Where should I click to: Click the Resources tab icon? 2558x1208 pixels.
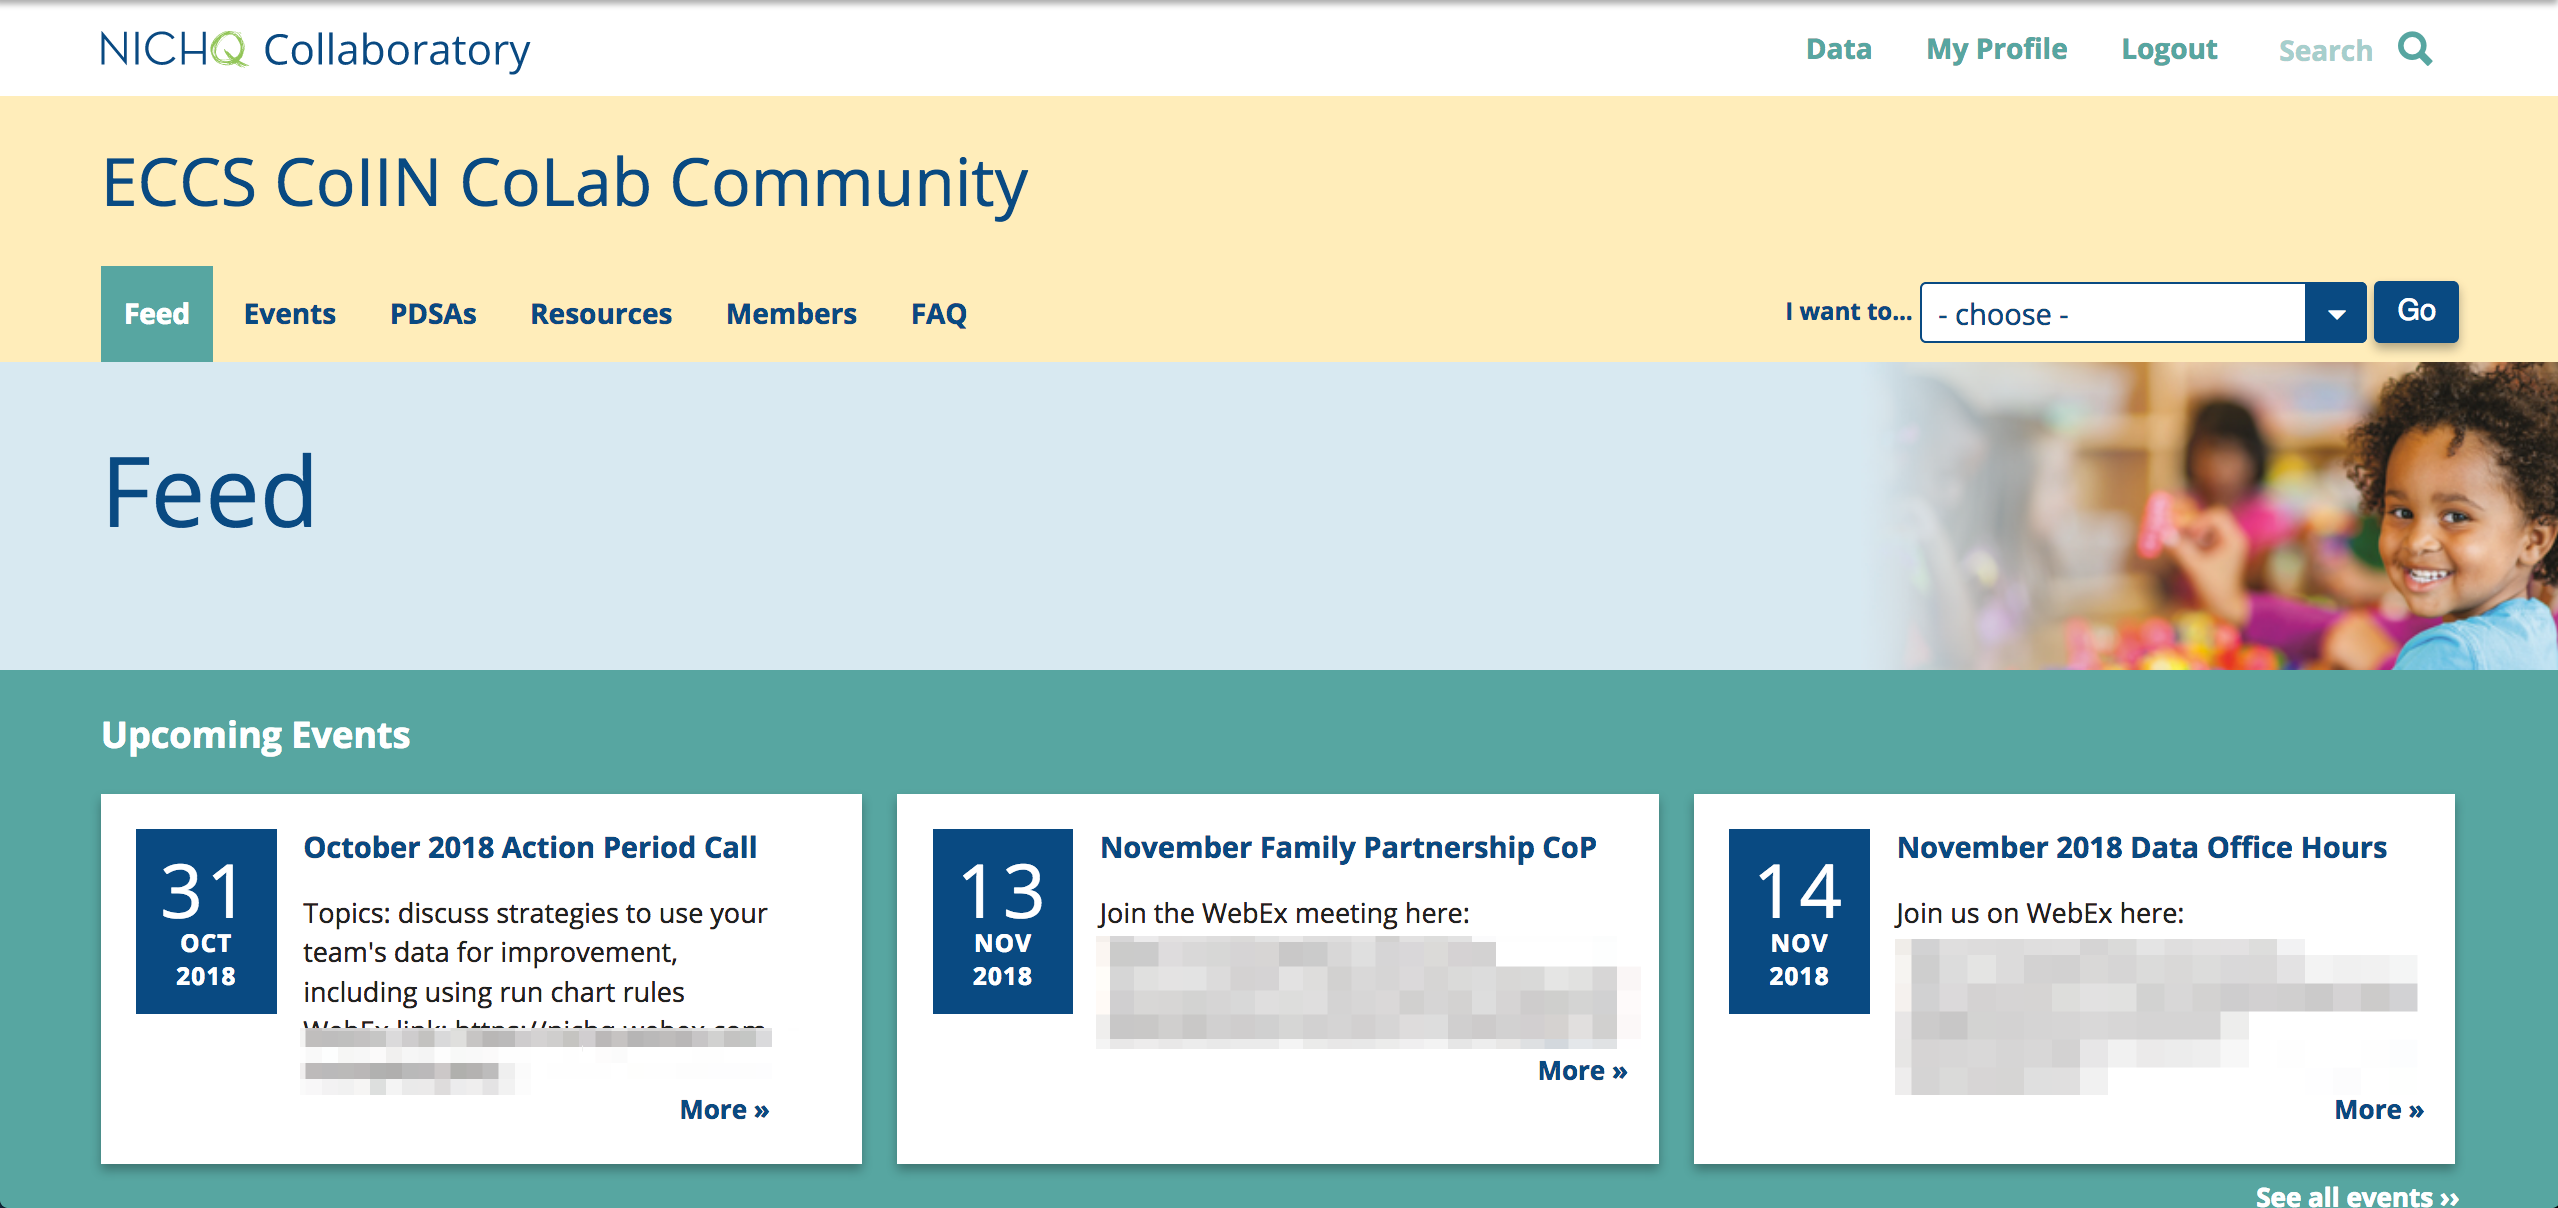coord(604,313)
